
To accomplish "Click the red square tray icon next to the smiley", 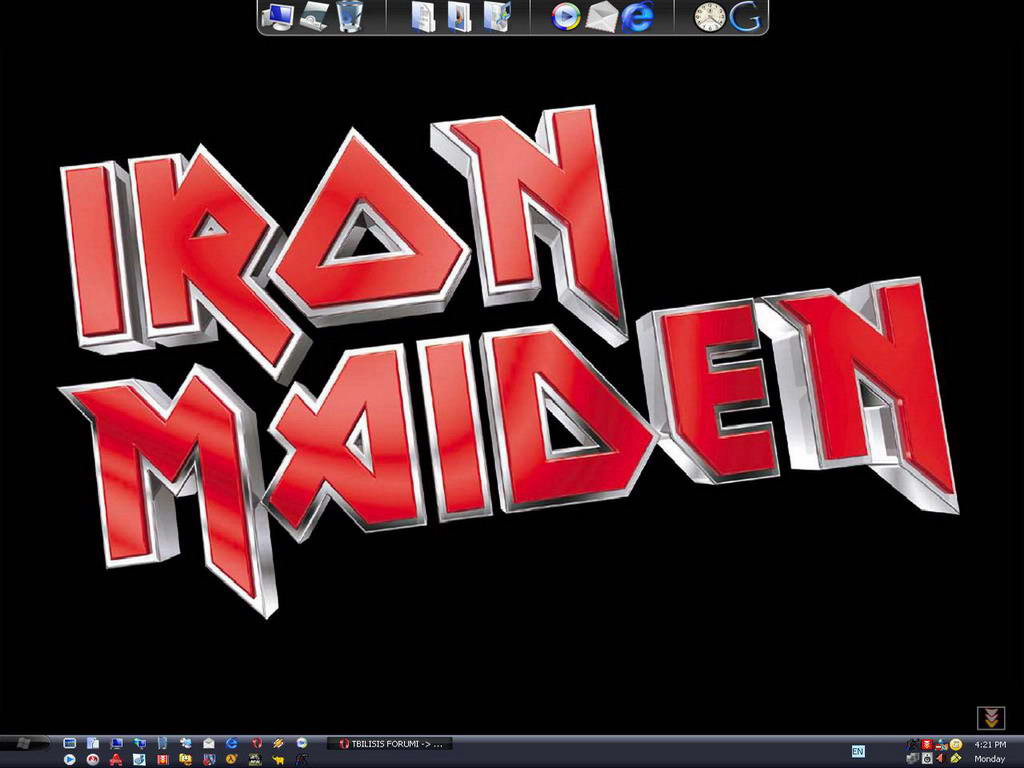I will coord(927,744).
